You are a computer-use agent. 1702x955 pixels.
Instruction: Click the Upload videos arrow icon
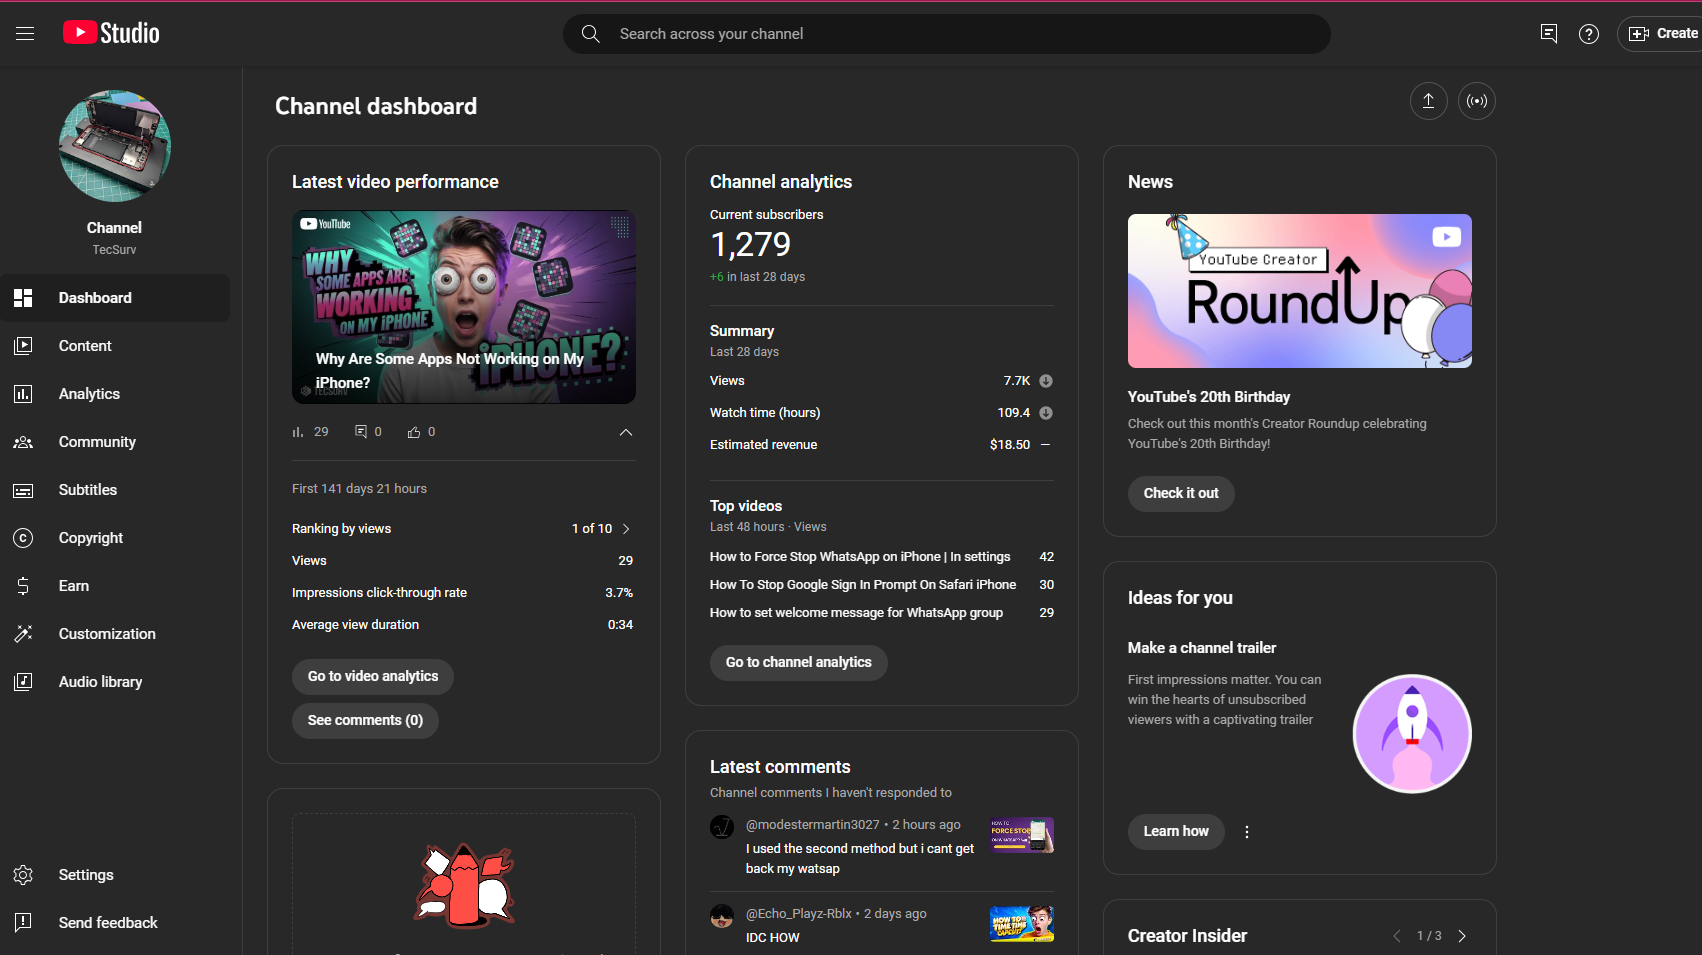coord(1429,101)
